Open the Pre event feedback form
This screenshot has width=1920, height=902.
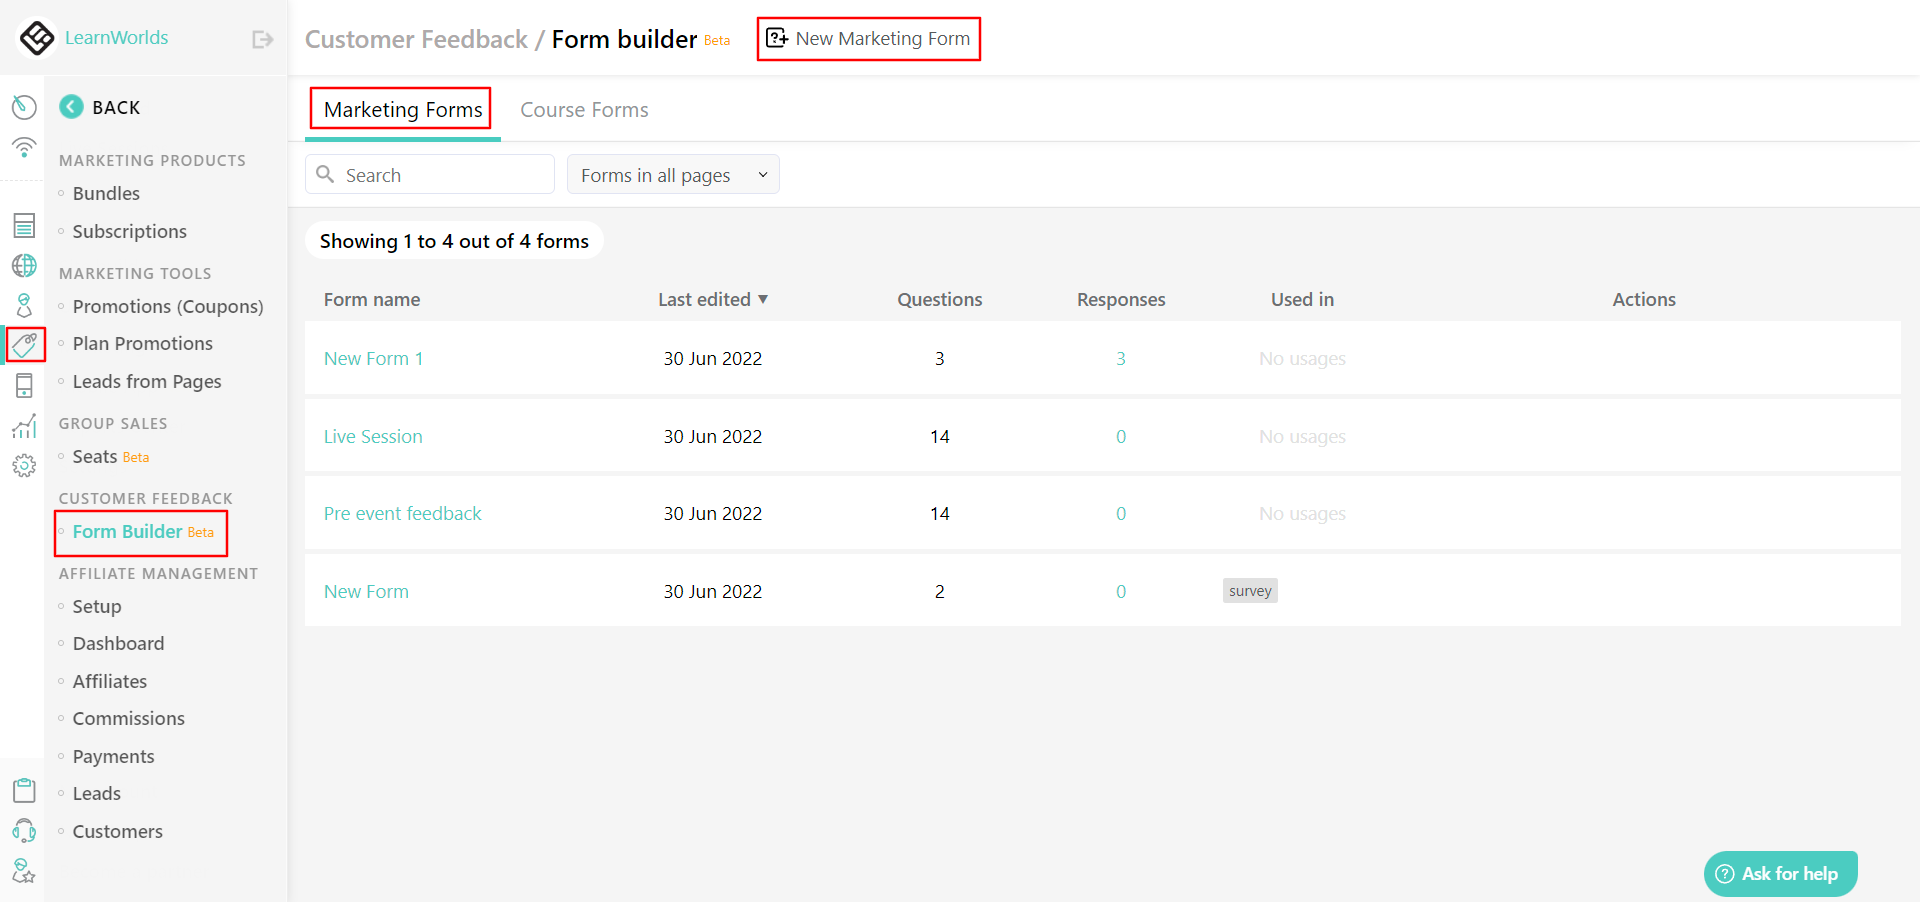(x=402, y=513)
